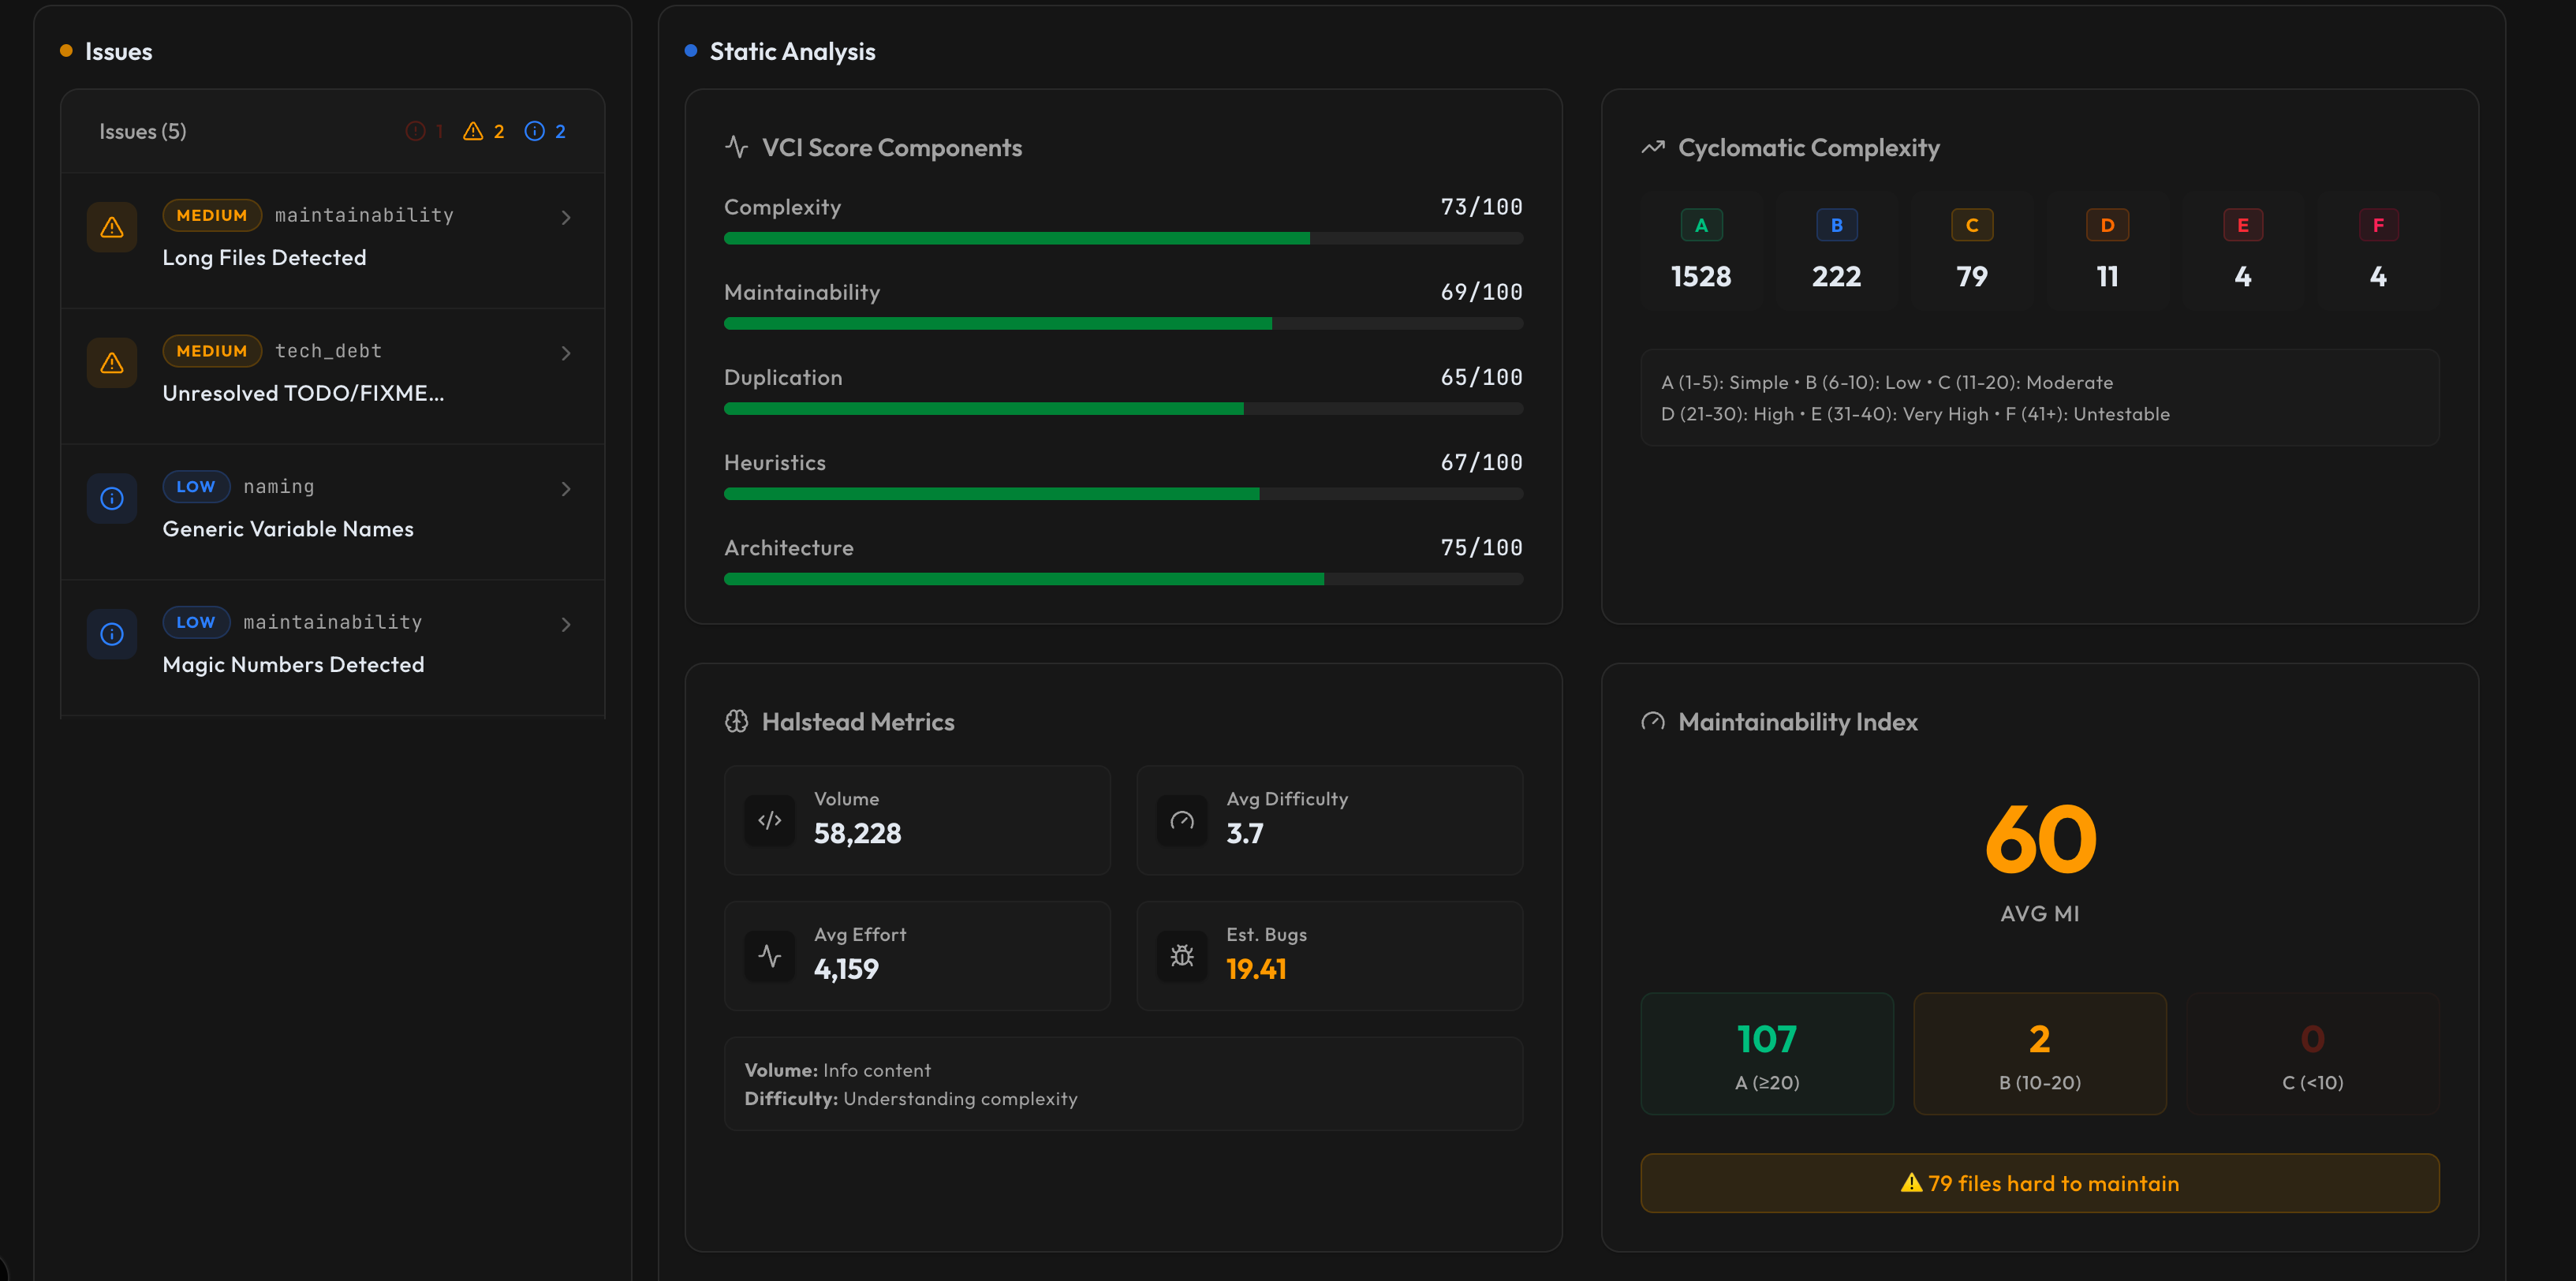
Task: Click the warning icon beside Long Files Detected
Action: tap(112, 227)
